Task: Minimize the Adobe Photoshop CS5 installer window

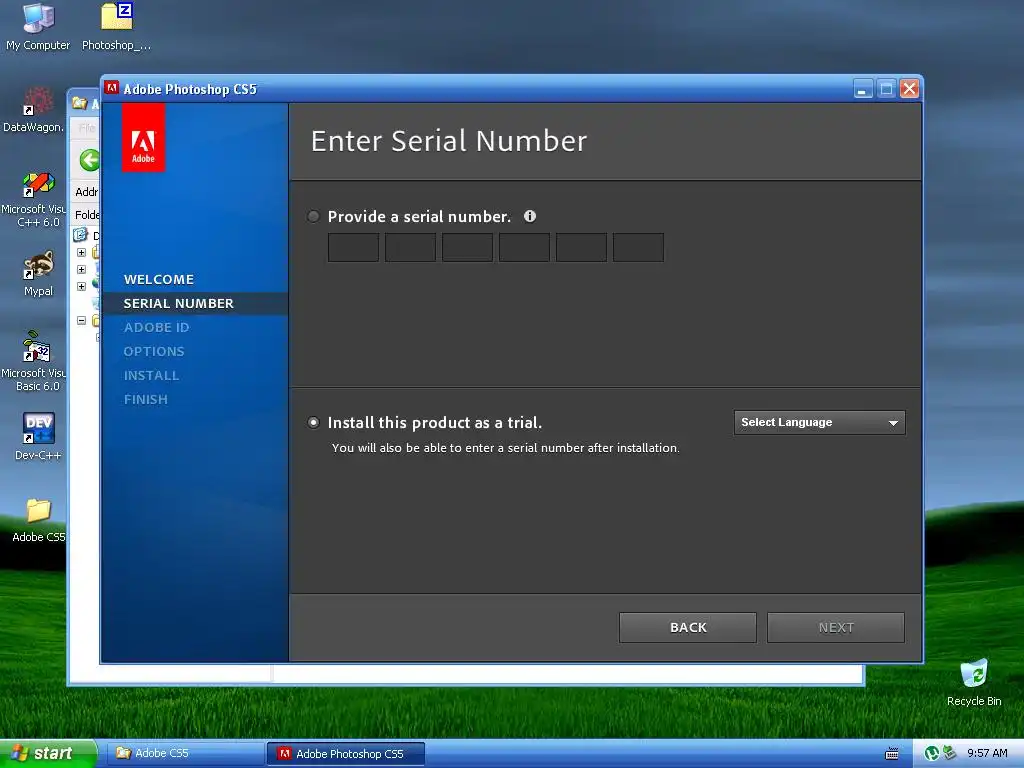Action: click(x=863, y=89)
